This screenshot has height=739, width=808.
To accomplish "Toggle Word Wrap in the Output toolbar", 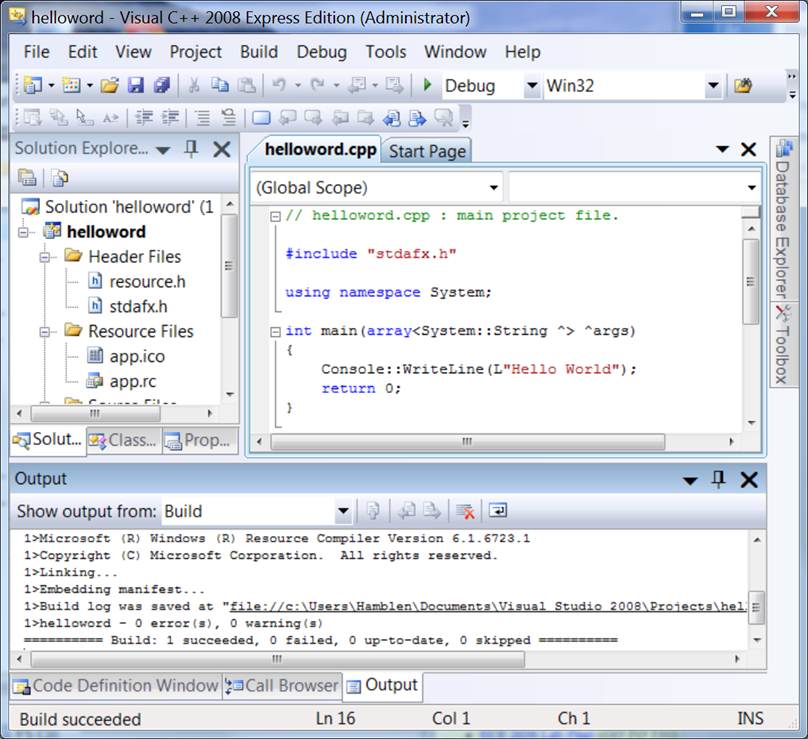I will (x=498, y=511).
